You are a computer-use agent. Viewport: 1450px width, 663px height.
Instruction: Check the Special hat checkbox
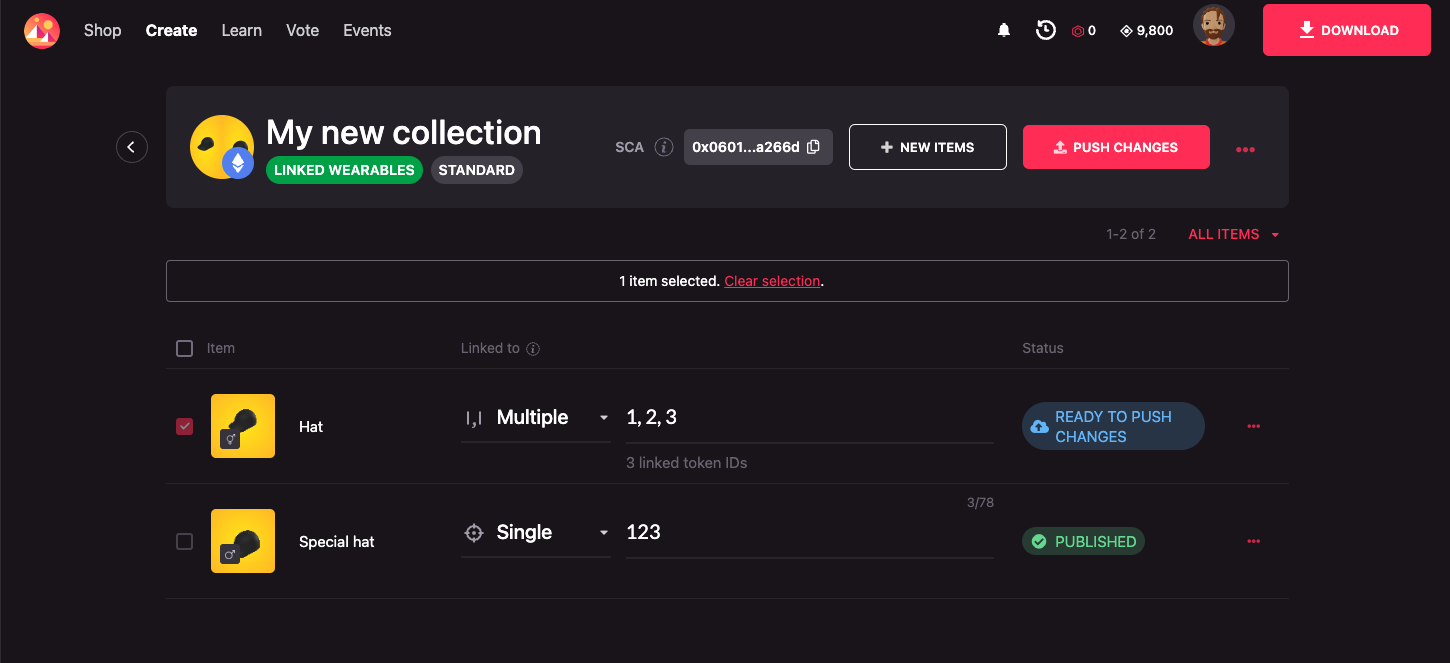(x=184, y=541)
